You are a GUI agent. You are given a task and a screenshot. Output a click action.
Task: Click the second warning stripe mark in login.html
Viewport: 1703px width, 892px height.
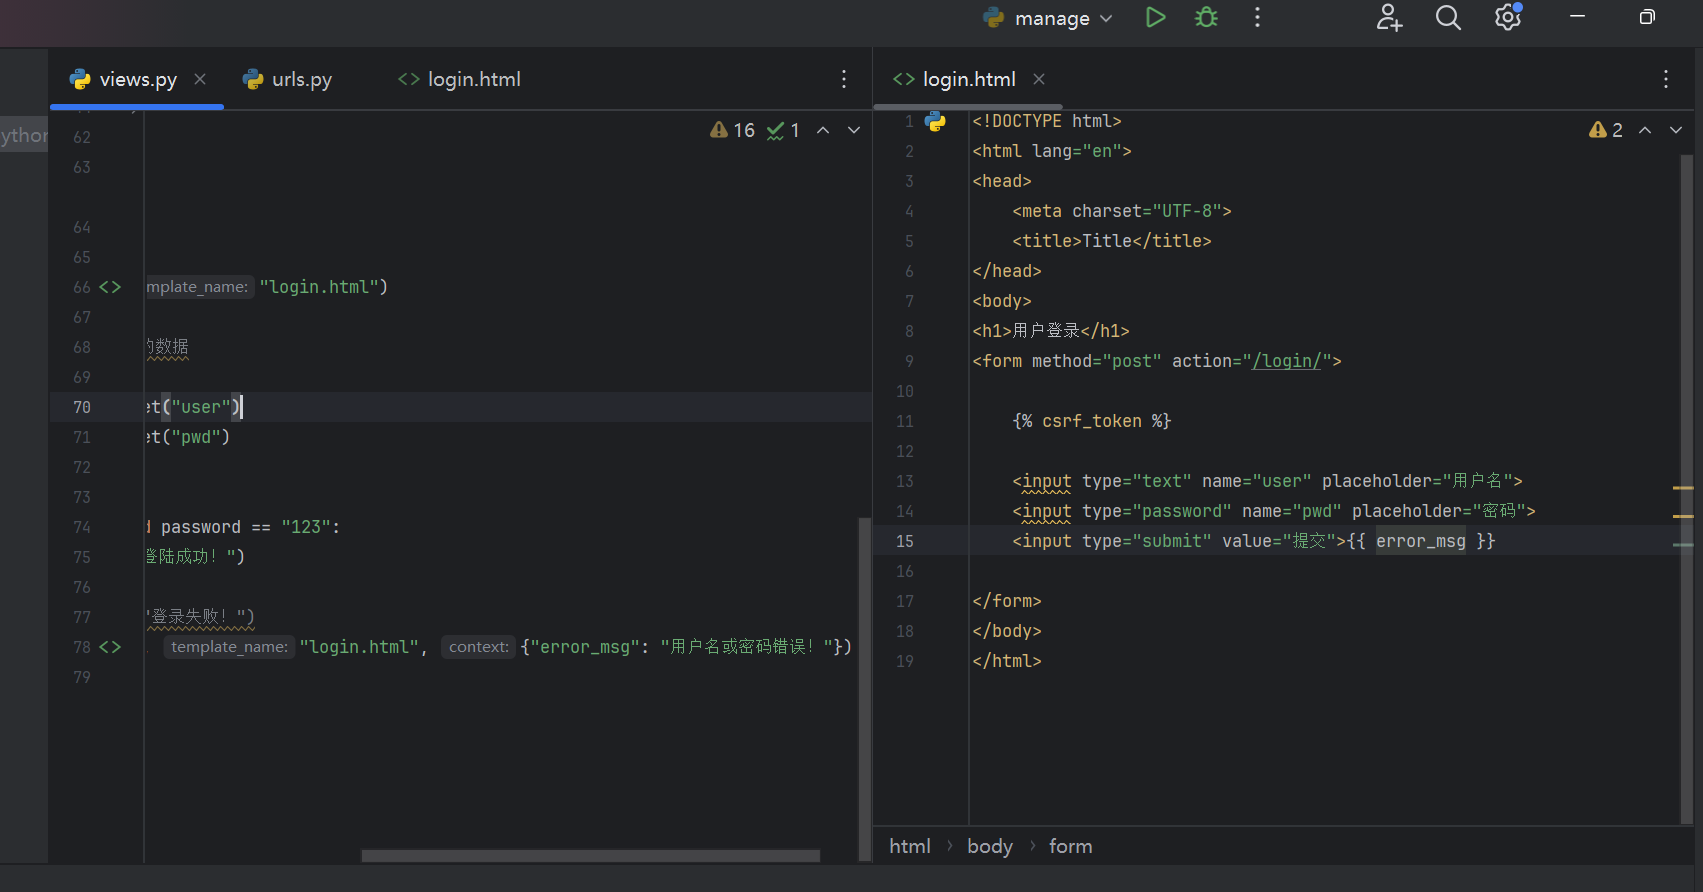(1683, 516)
